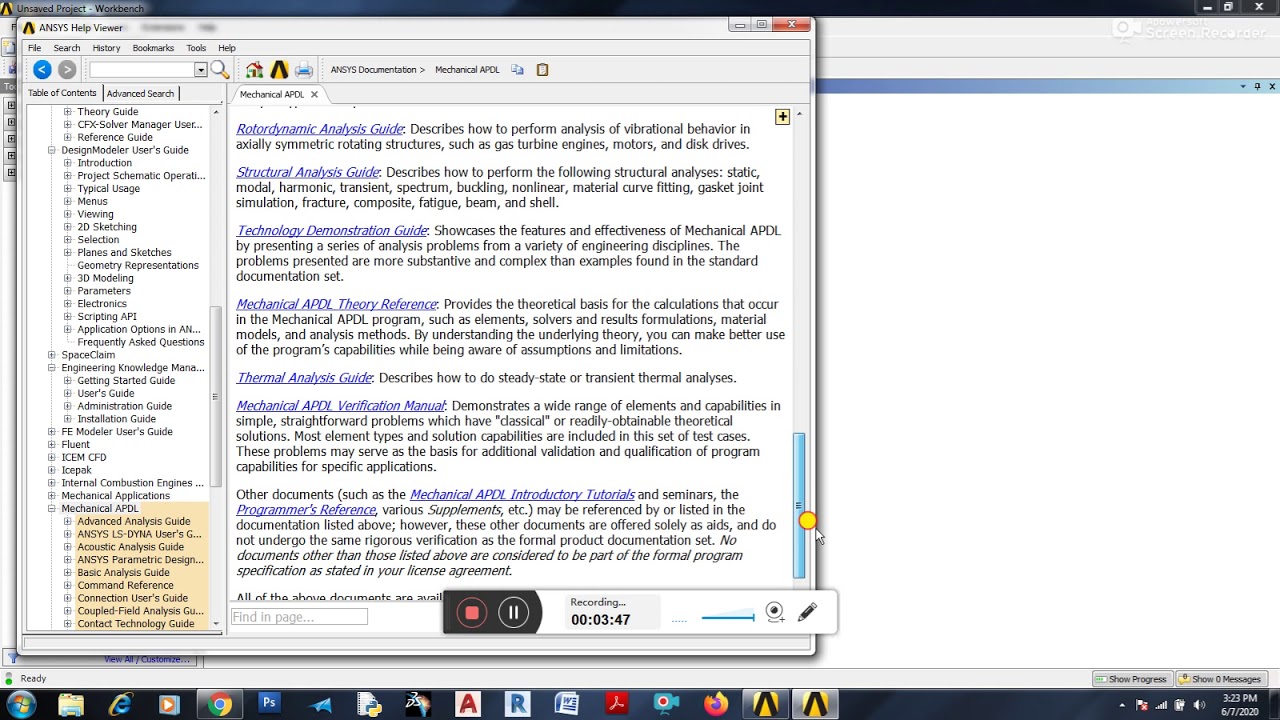The image size is (1280, 720).
Task: Stop the screen recording
Action: tap(472, 613)
